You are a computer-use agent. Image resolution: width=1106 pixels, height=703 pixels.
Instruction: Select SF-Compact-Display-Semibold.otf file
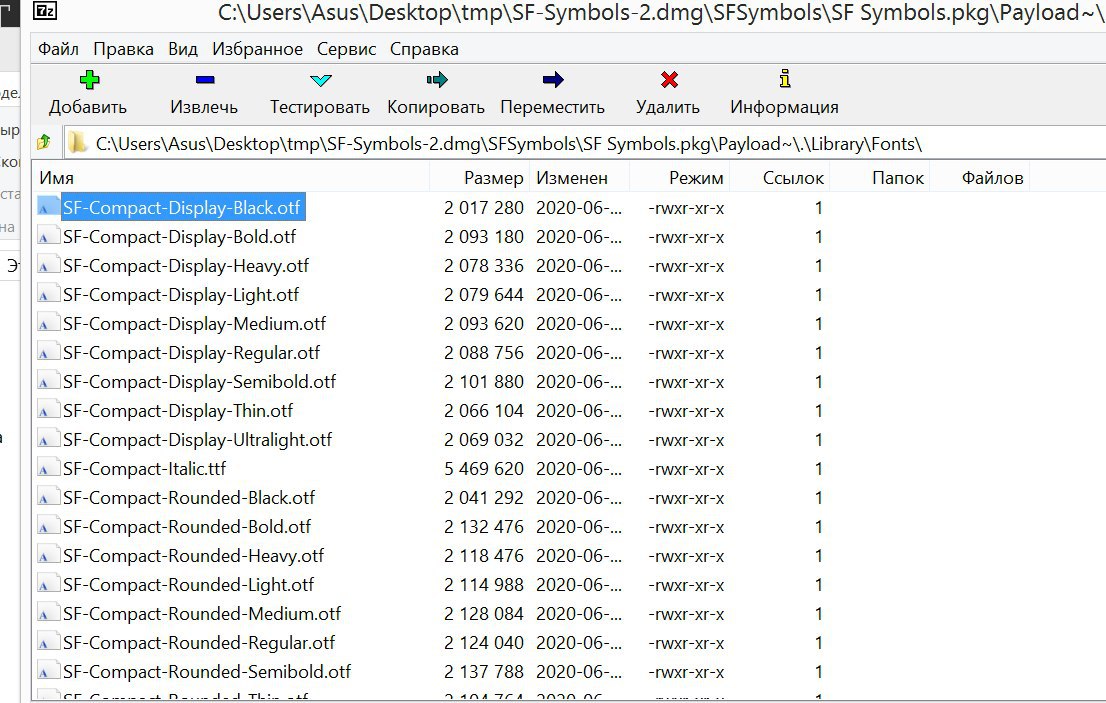pyautogui.click(x=199, y=381)
